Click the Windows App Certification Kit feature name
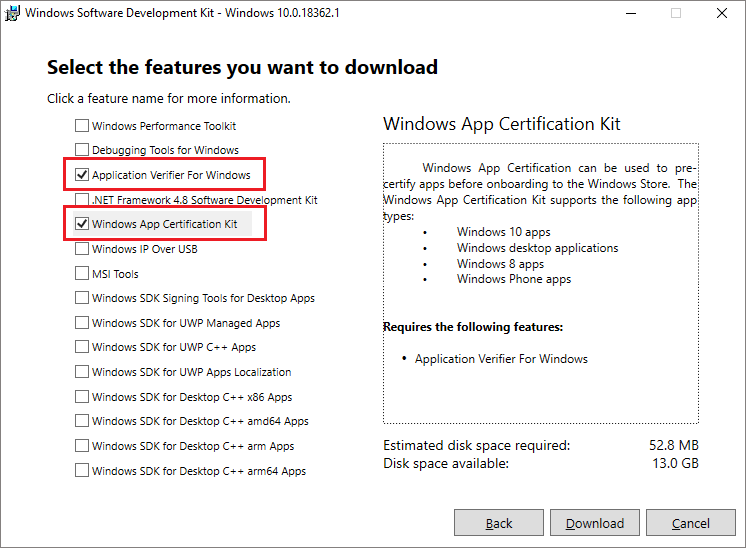The height and width of the screenshot is (548, 746). 164,224
